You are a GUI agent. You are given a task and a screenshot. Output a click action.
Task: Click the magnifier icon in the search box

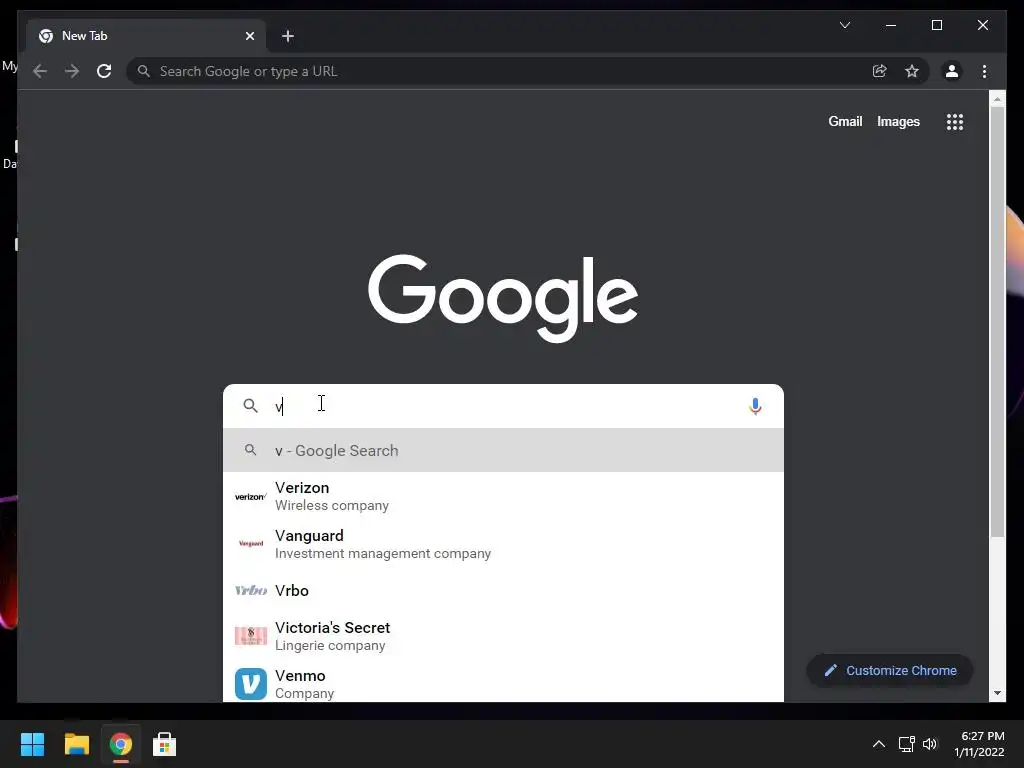250,406
